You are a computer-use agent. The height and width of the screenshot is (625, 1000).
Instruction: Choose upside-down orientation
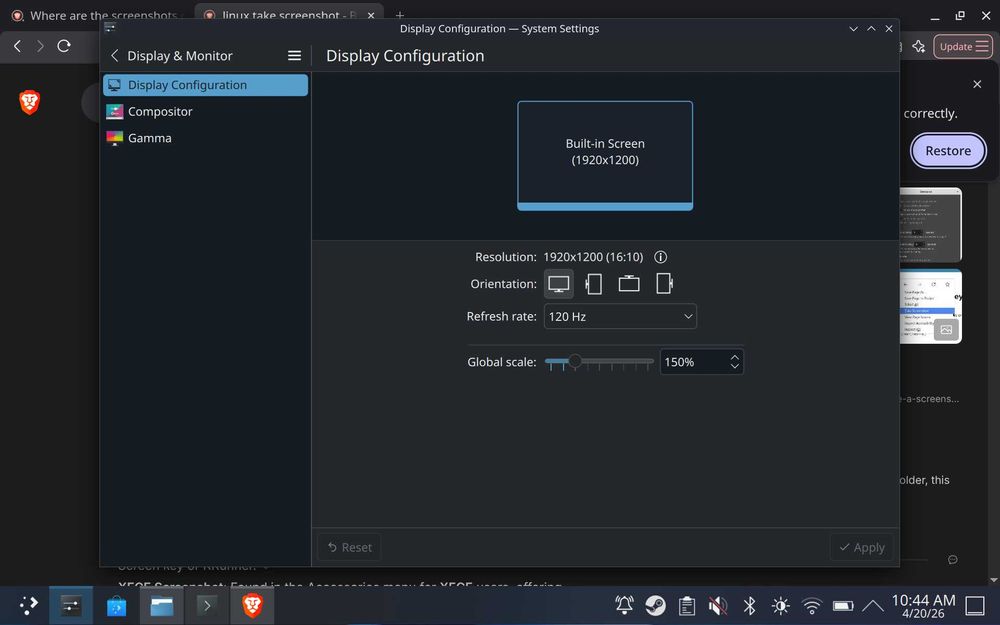[x=629, y=284]
